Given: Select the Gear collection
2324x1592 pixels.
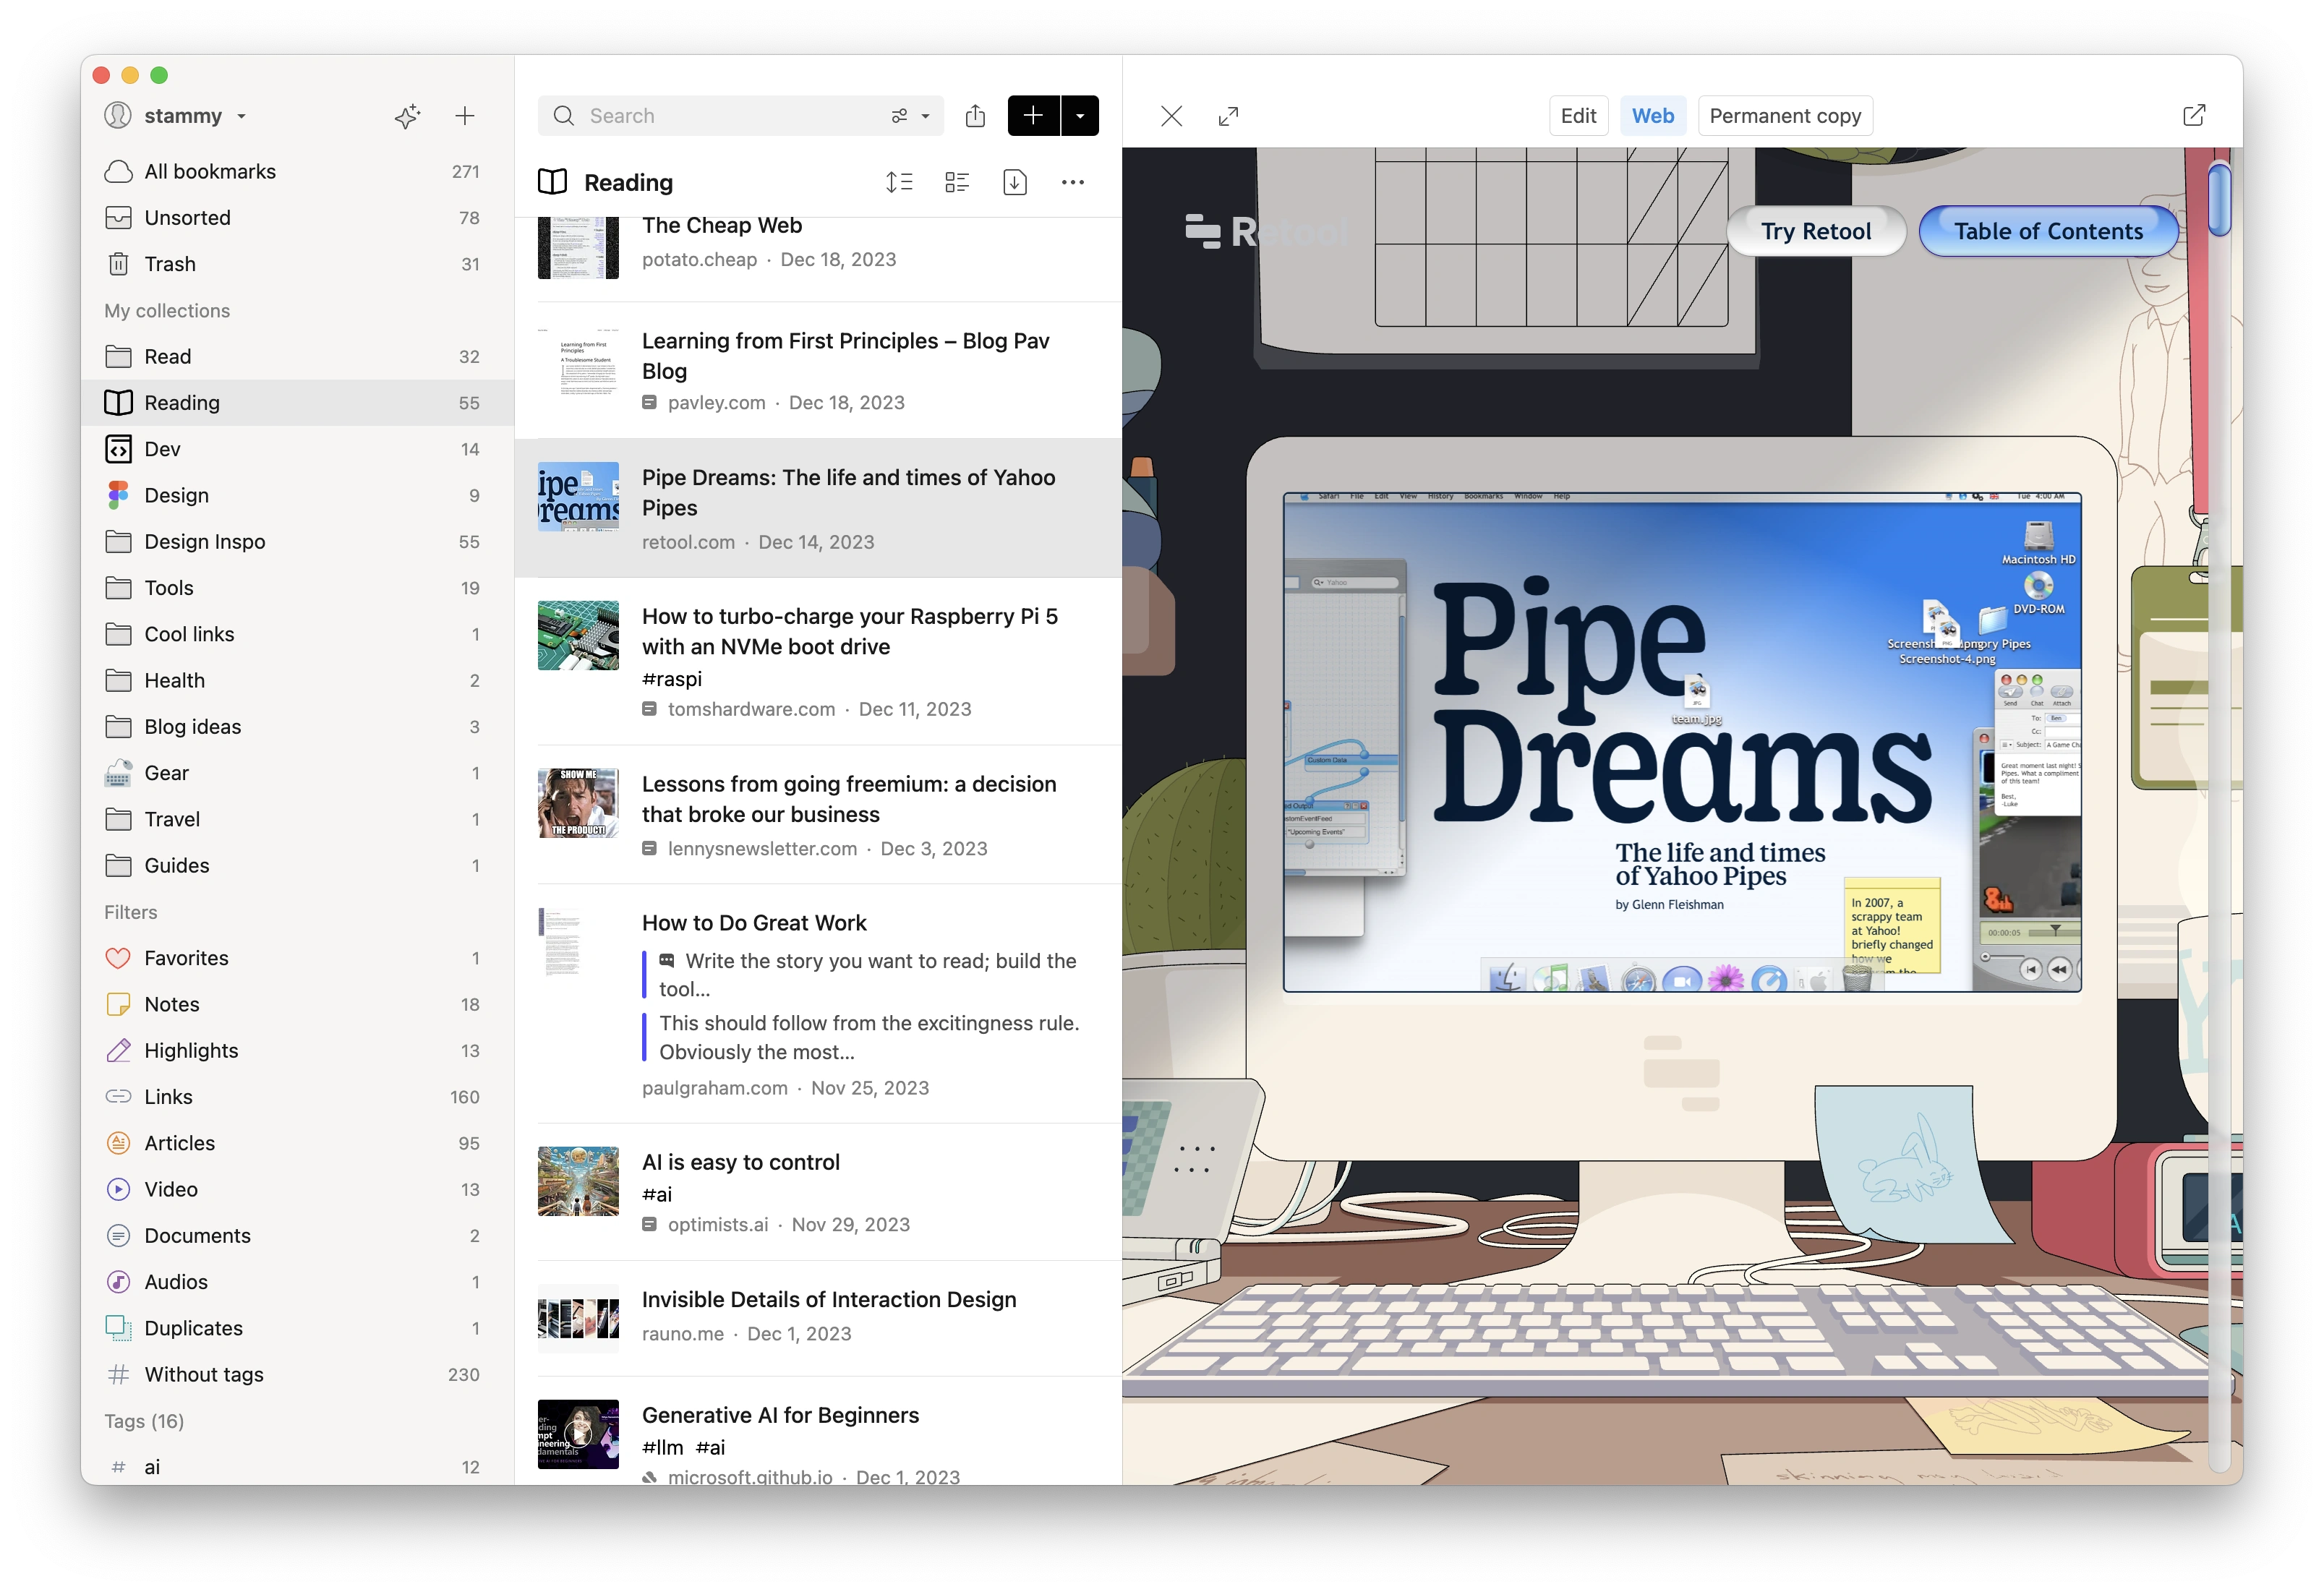Looking at the screenshot, I should (297, 773).
